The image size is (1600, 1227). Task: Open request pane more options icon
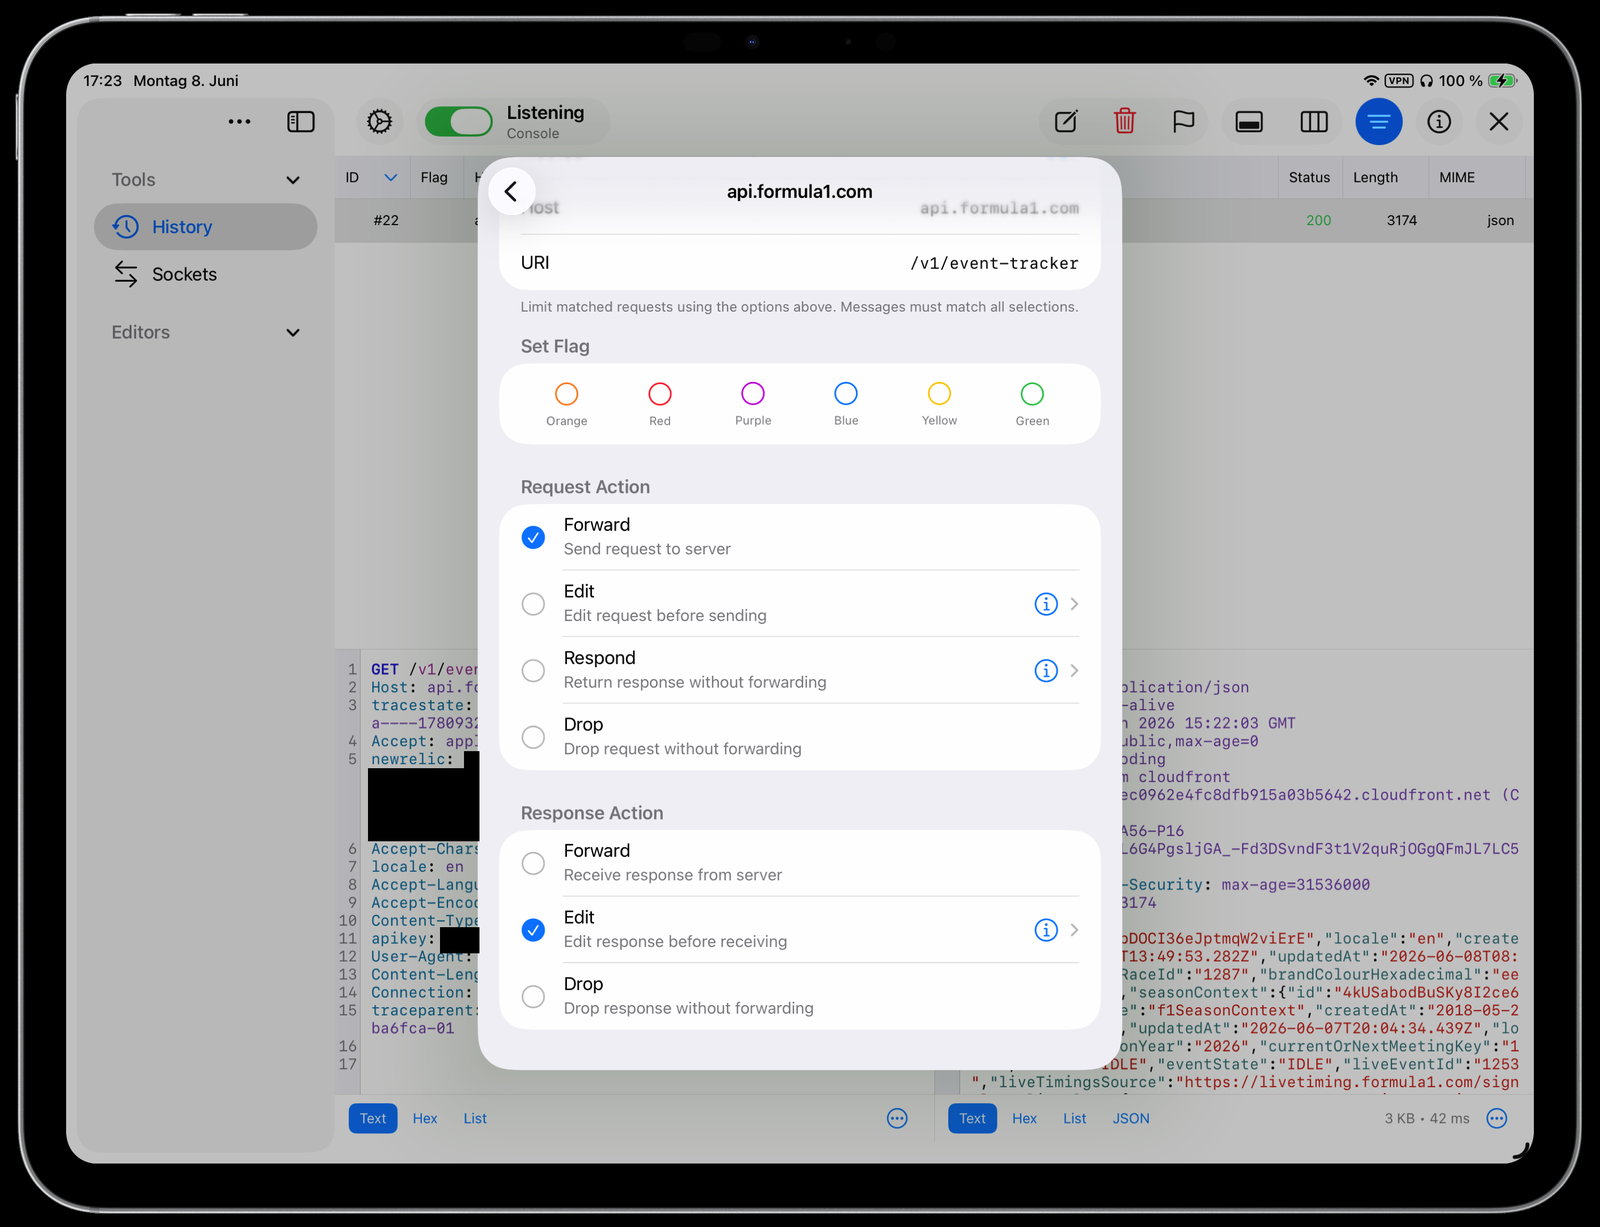click(x=897, y=1119)
